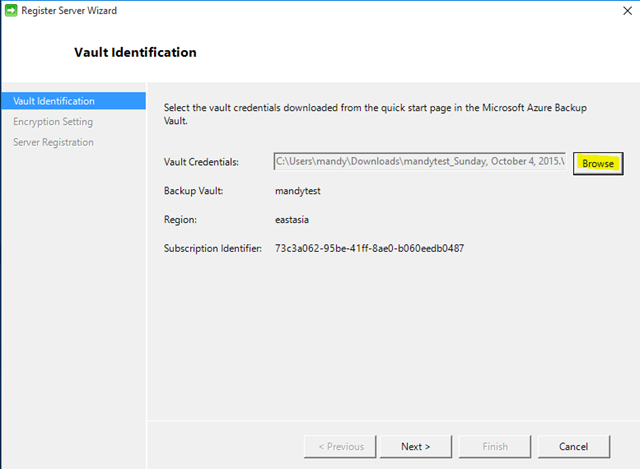The width and height of the screenshot is (640, 469).
Task: Click the vault credentials instruction text
Action: click(375, 114)
